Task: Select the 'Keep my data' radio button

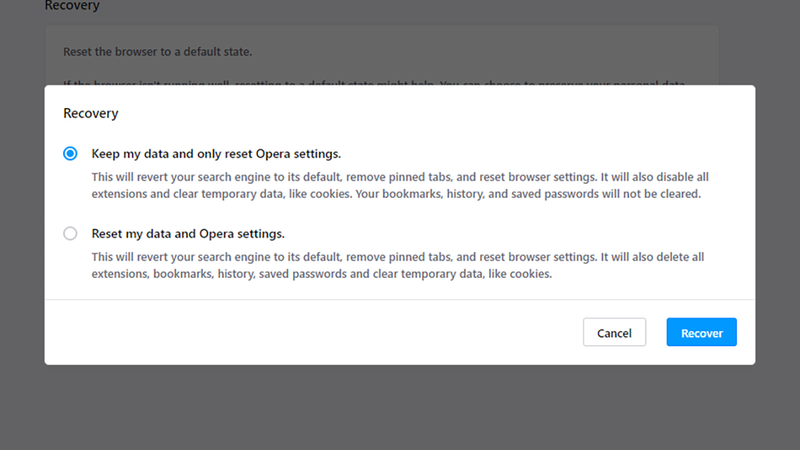Action: [x=70, y=154]
